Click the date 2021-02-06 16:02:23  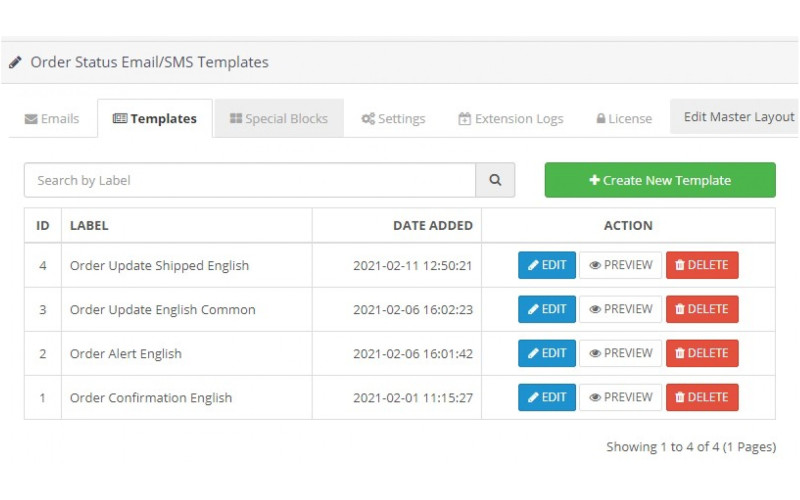point(413,310)
